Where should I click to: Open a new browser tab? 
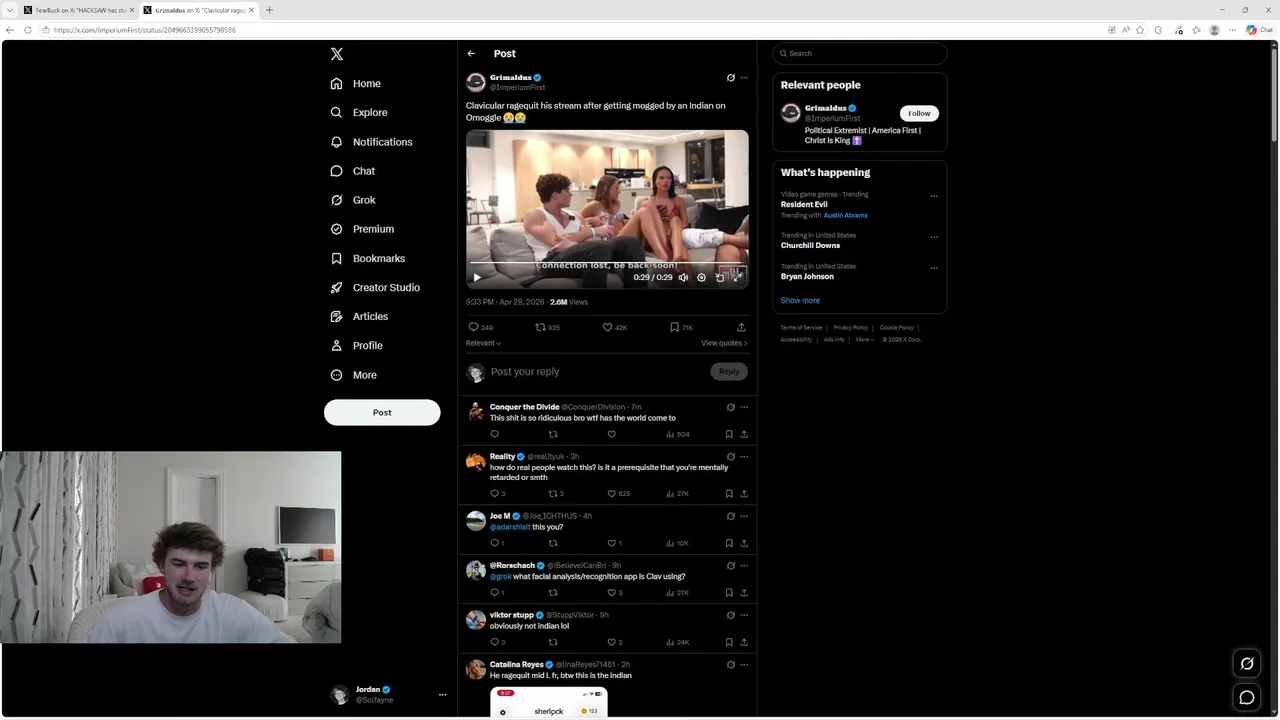click(269, 10)
